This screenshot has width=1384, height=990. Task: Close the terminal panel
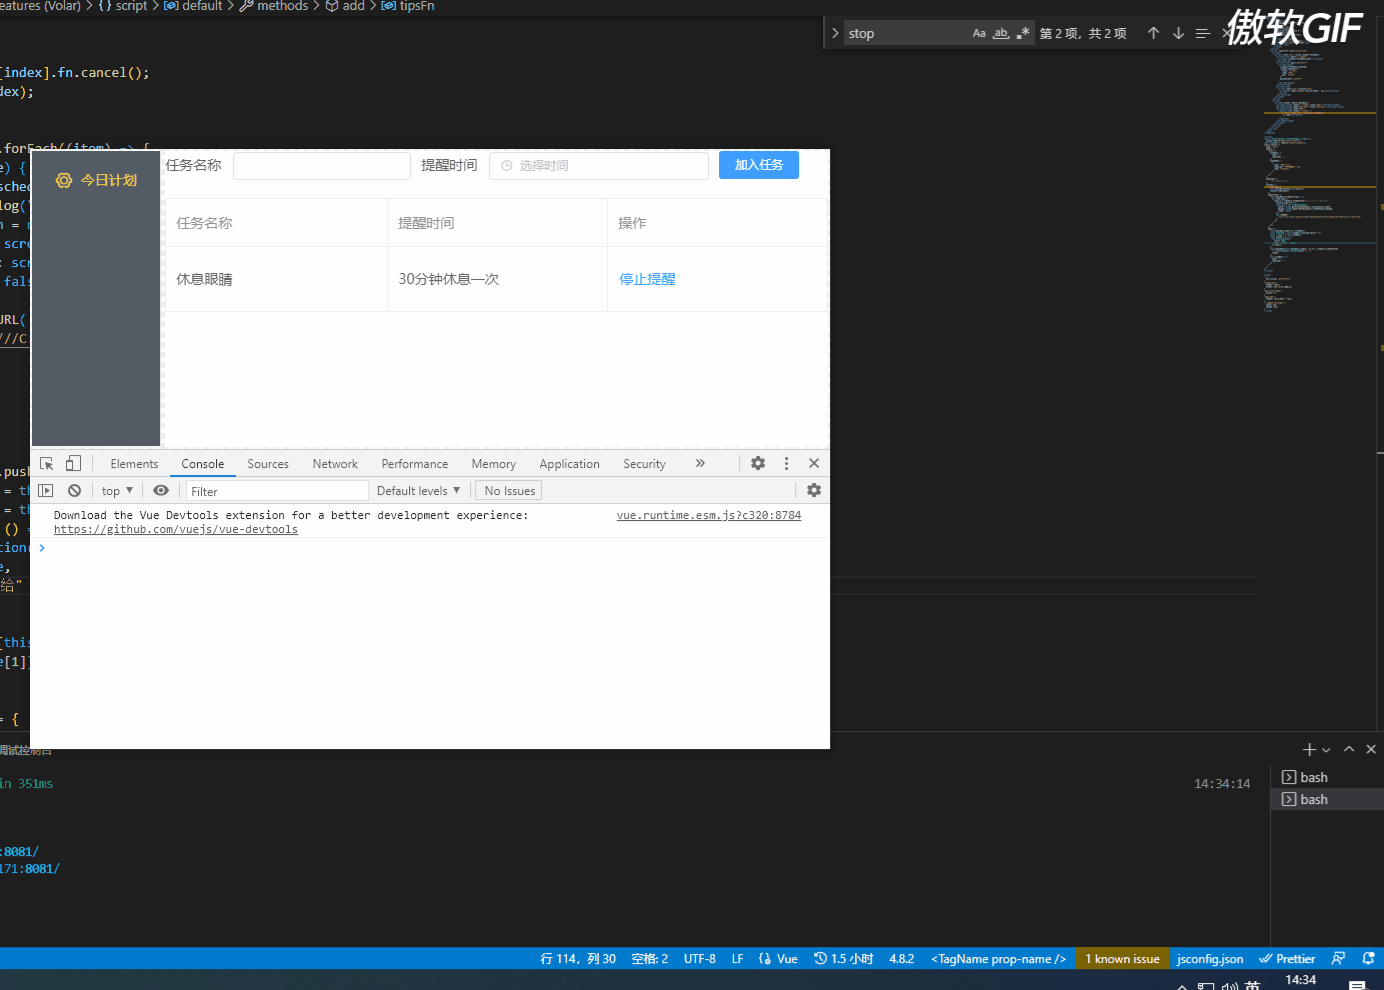[x=1371, y=749]
